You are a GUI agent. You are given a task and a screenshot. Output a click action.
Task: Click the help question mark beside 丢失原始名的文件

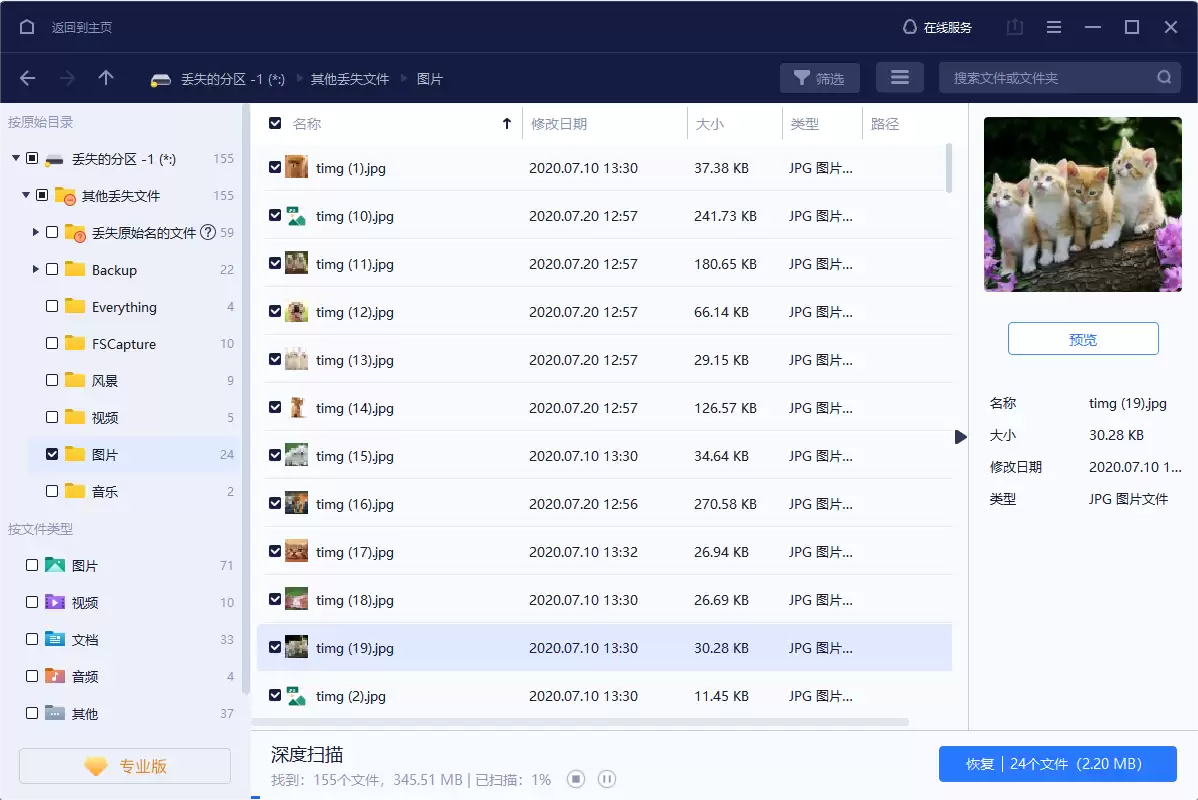[208, 232]
